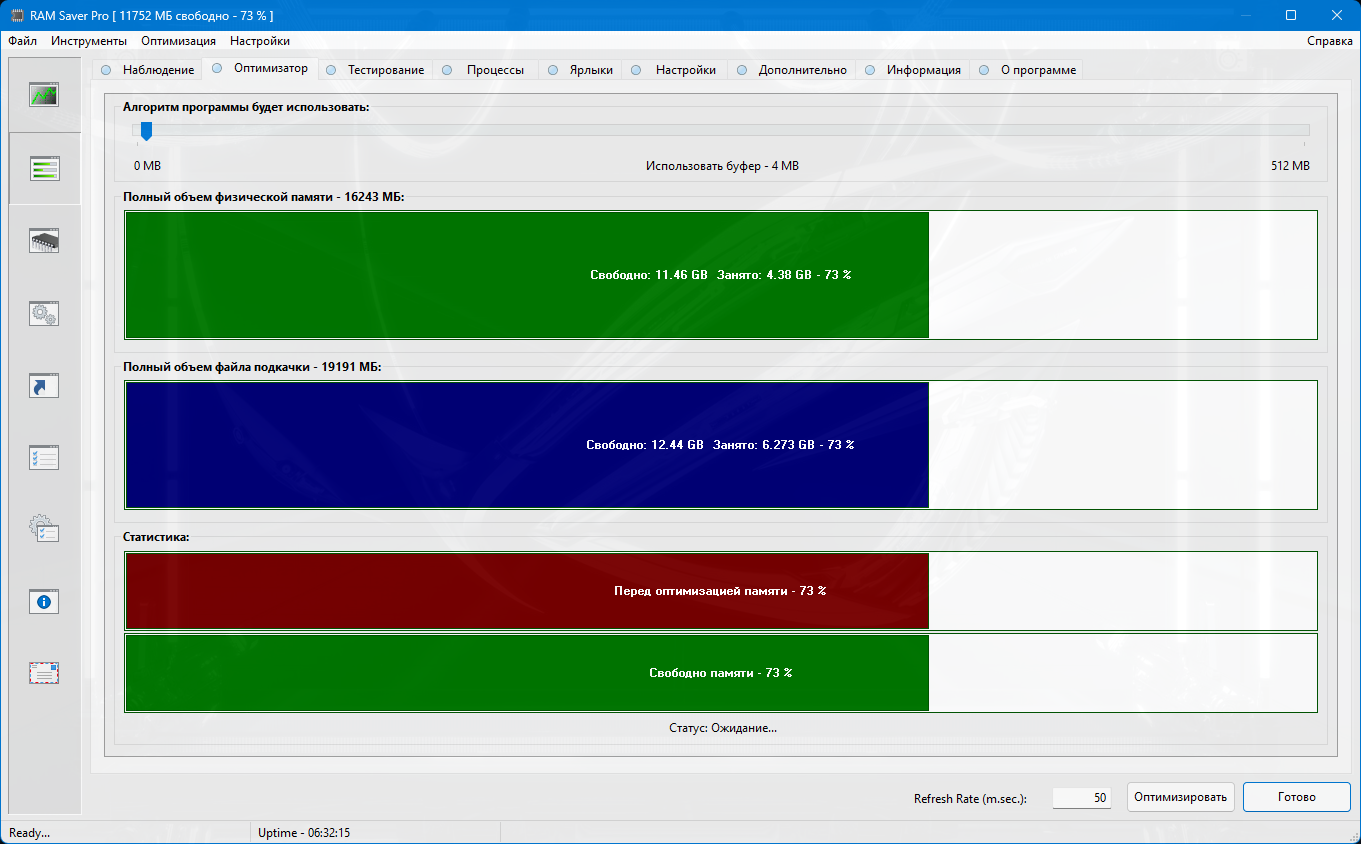Switch to the Информация tab
The width and height of the screenshot is (1361, 844).
tap(913, 70)
